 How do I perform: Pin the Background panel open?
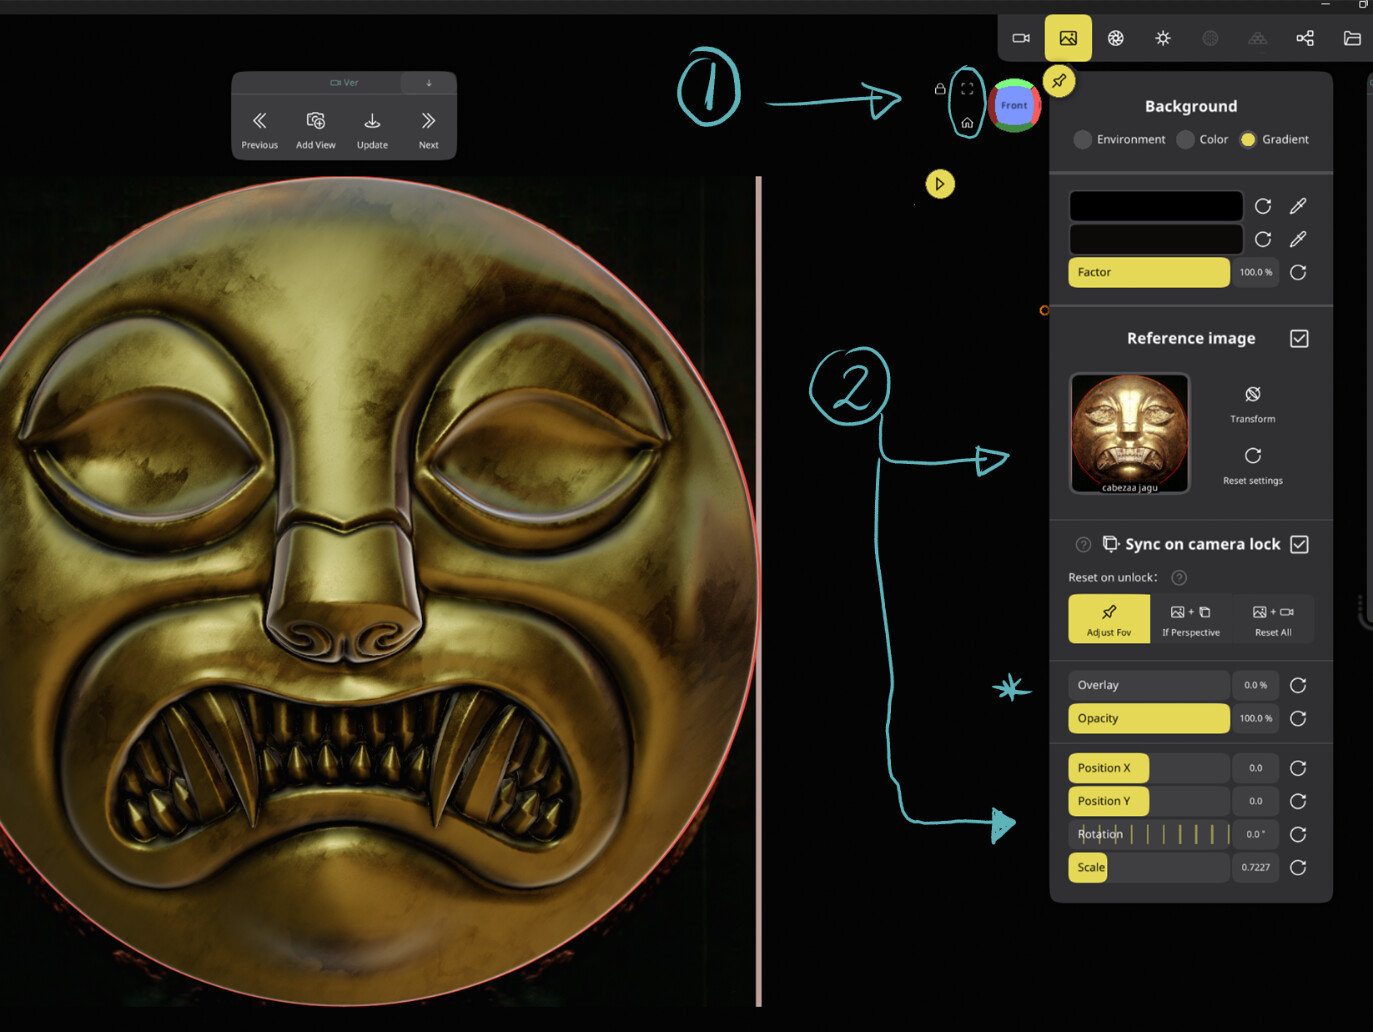1059,81
